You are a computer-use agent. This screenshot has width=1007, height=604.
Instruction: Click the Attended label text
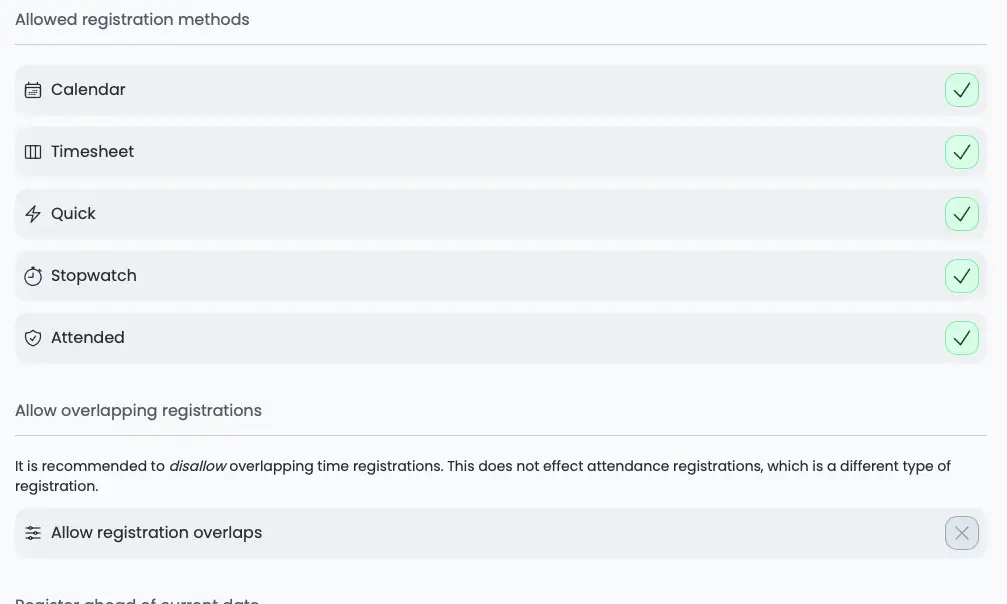coord(87,337)
